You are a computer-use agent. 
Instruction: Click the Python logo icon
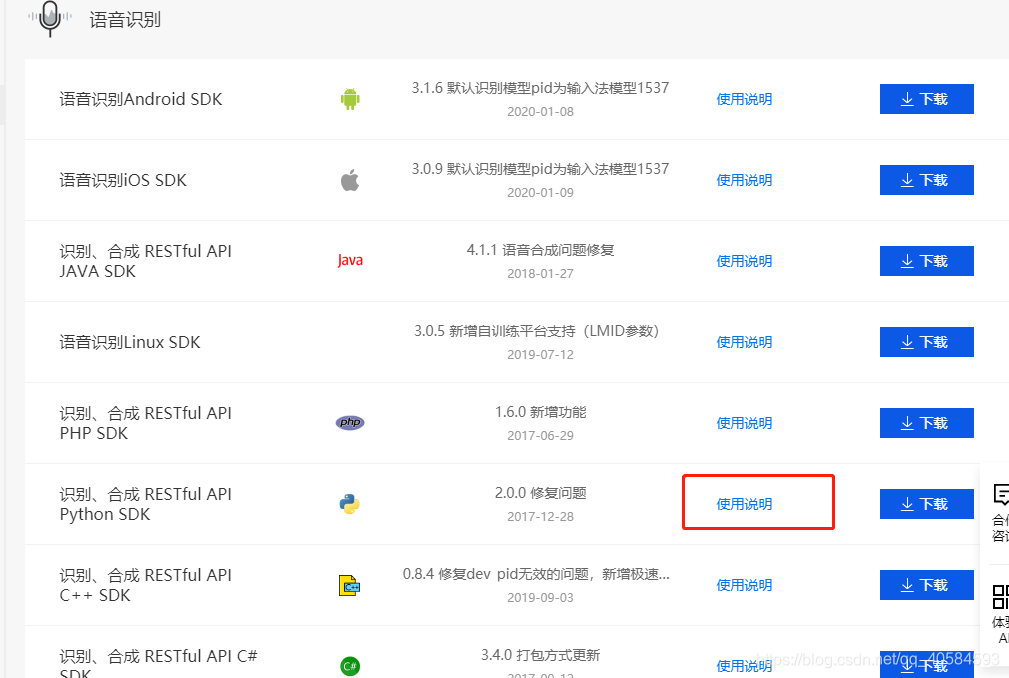coord(349,504)
